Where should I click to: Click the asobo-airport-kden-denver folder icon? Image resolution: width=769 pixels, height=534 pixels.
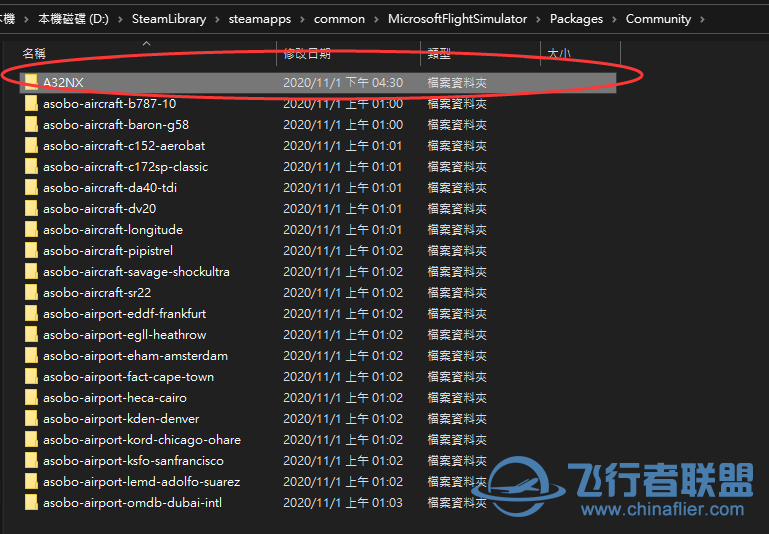(x=31, y=419)
